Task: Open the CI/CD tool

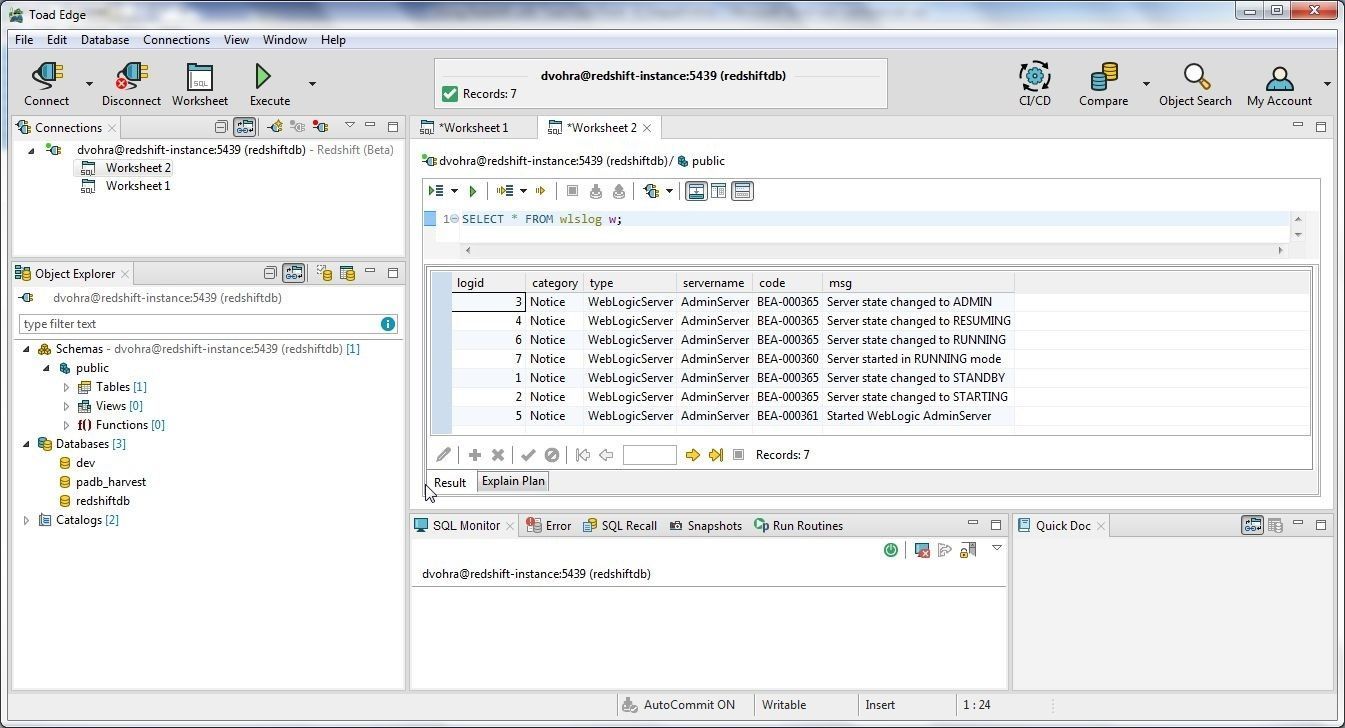Action: tap(1035, 84)
